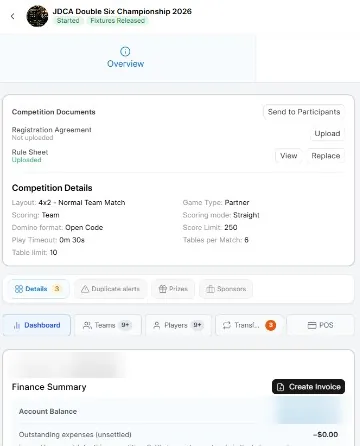Switch to the Details tab
This screenshot has height=446, width=360.
(39, 289)
